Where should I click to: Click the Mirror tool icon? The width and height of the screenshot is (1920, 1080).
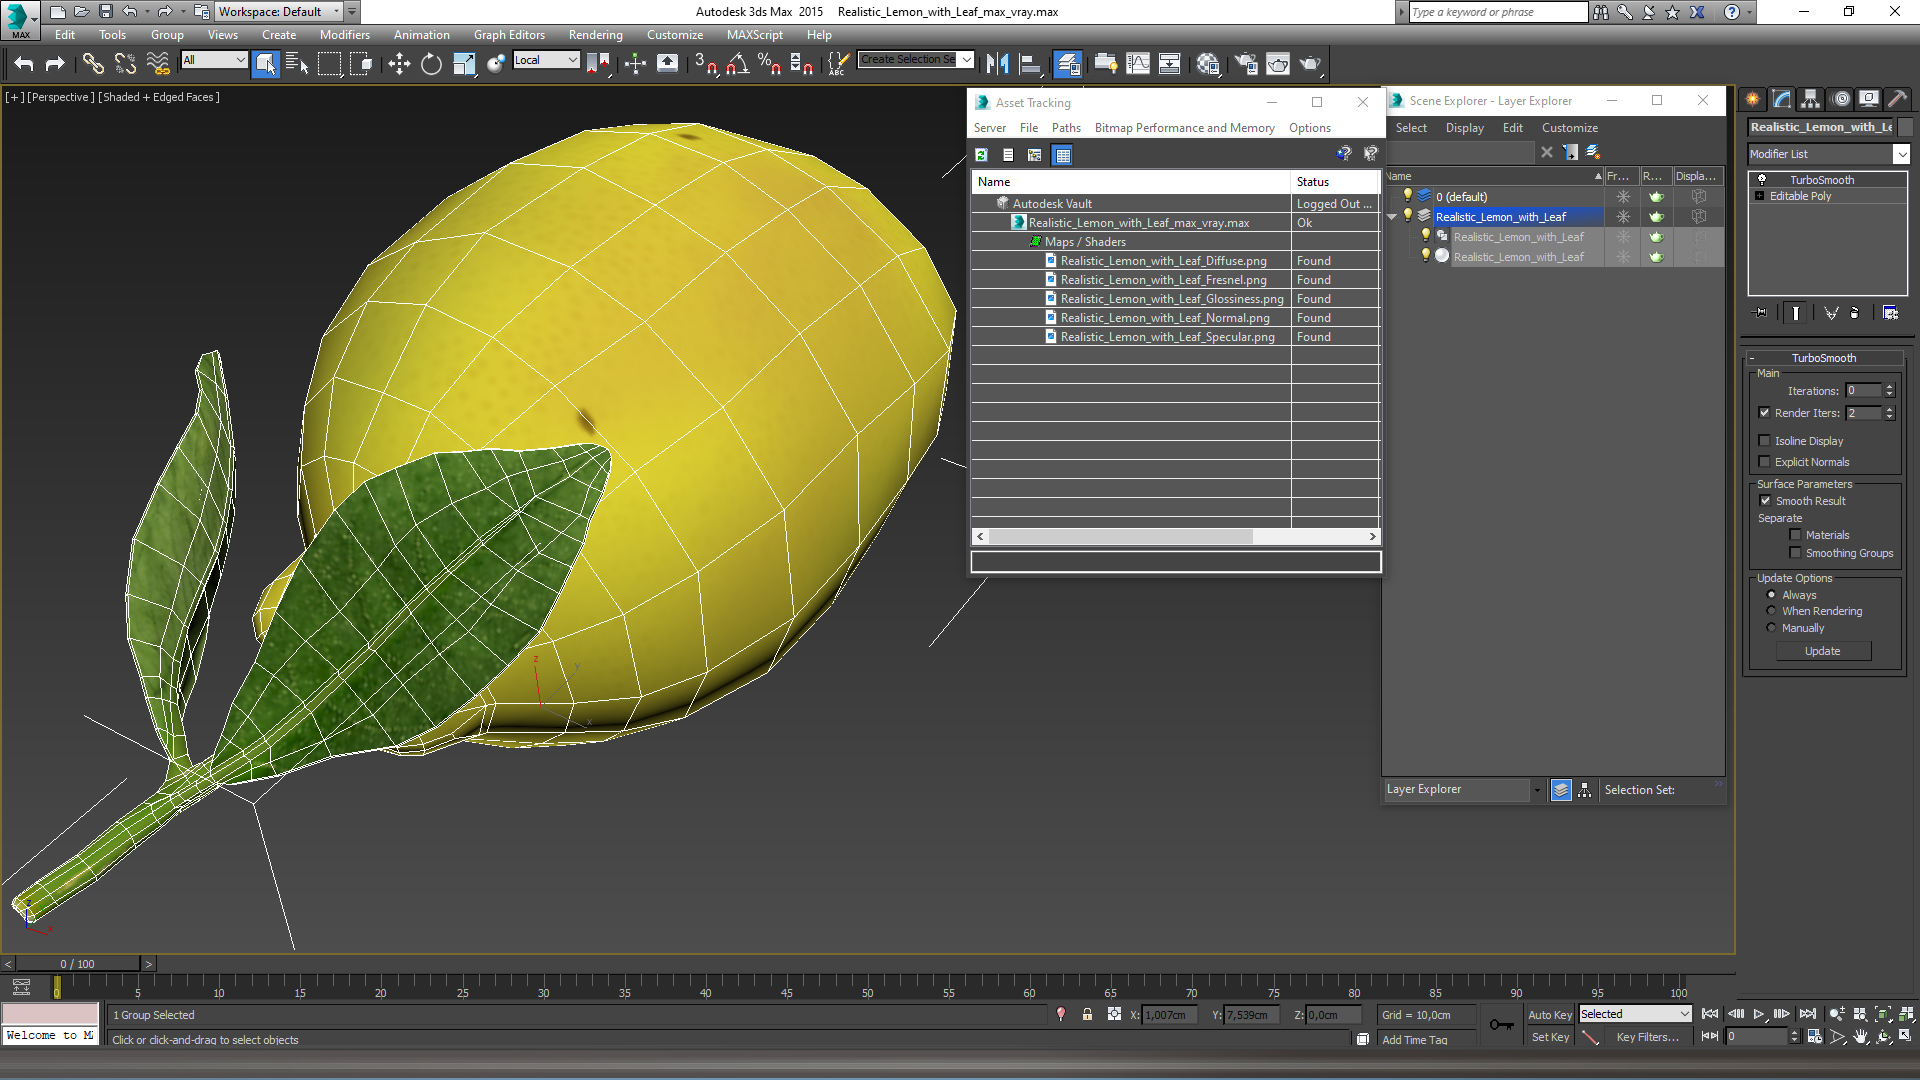point(997,64)
